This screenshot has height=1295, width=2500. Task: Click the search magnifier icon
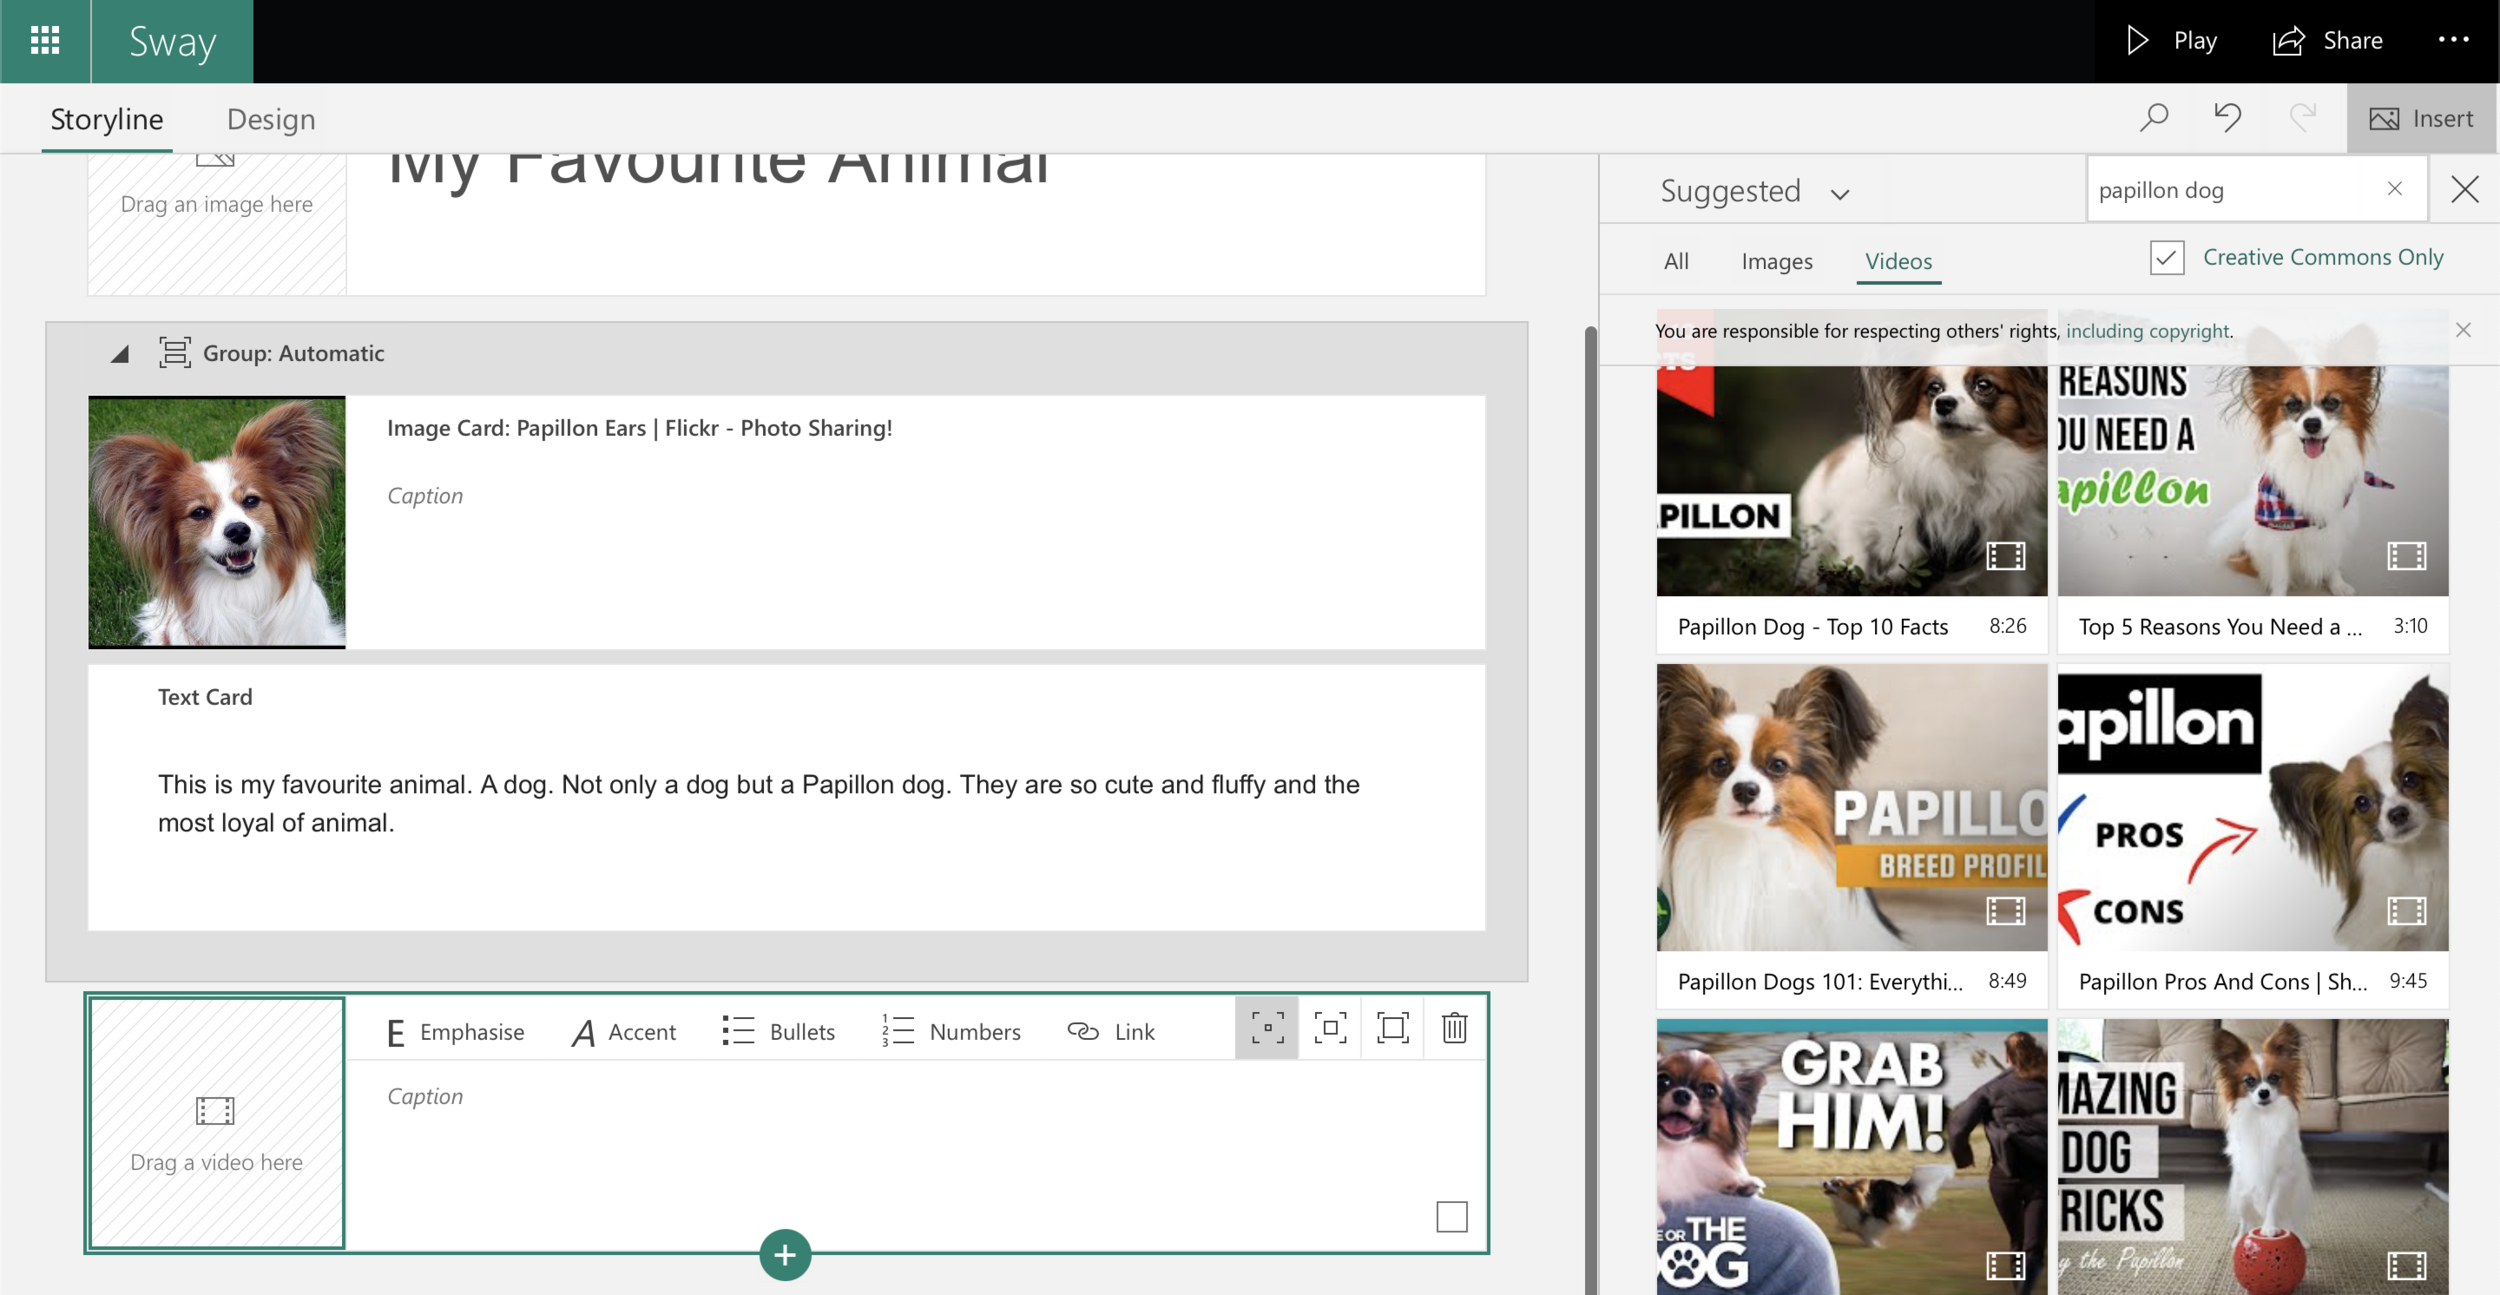(x=2153, y=118)
